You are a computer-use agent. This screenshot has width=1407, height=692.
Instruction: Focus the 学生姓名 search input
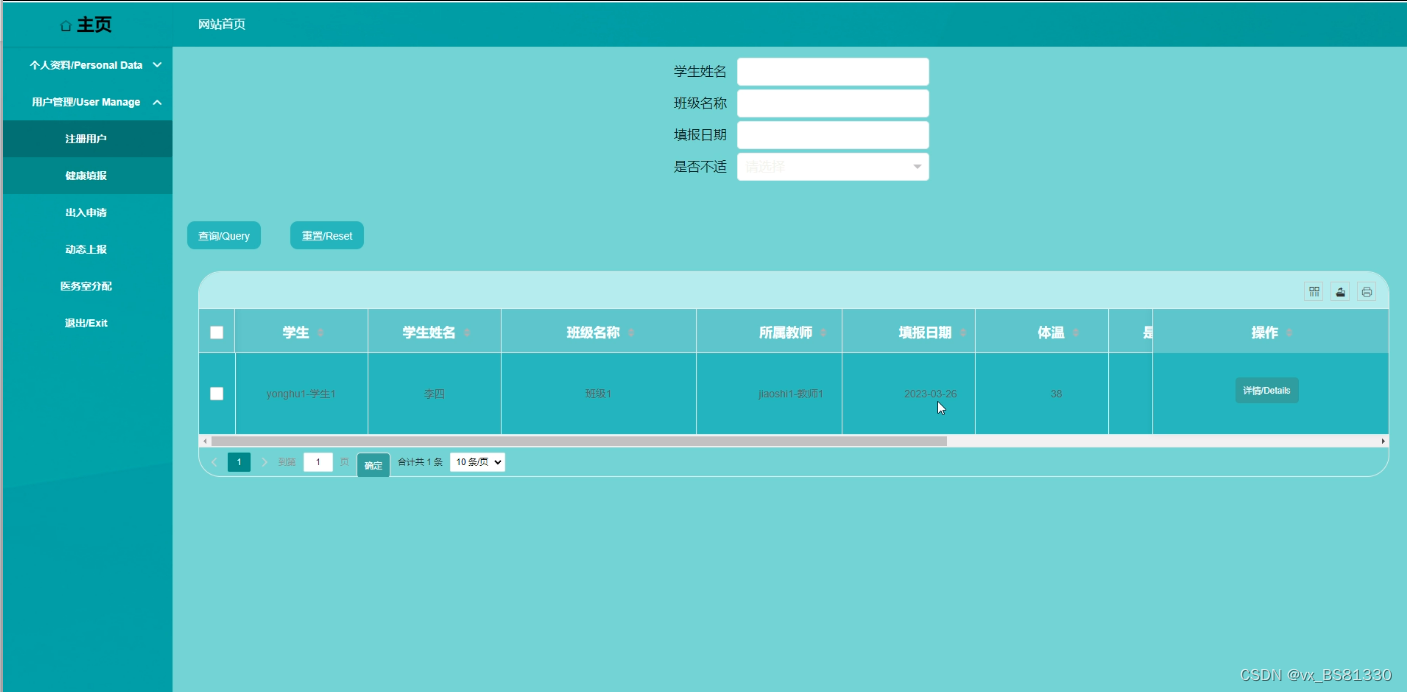point(833,72)
